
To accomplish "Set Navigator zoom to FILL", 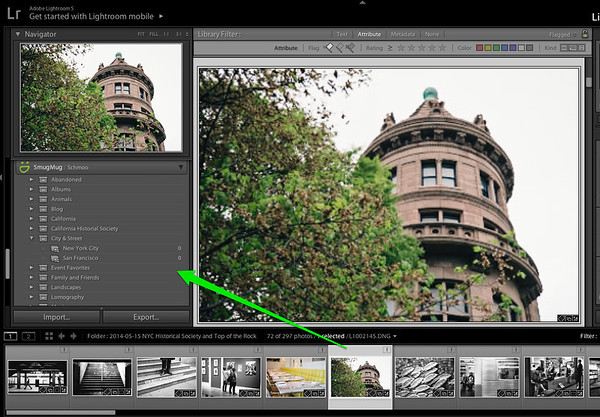I will tap(154, 34).
